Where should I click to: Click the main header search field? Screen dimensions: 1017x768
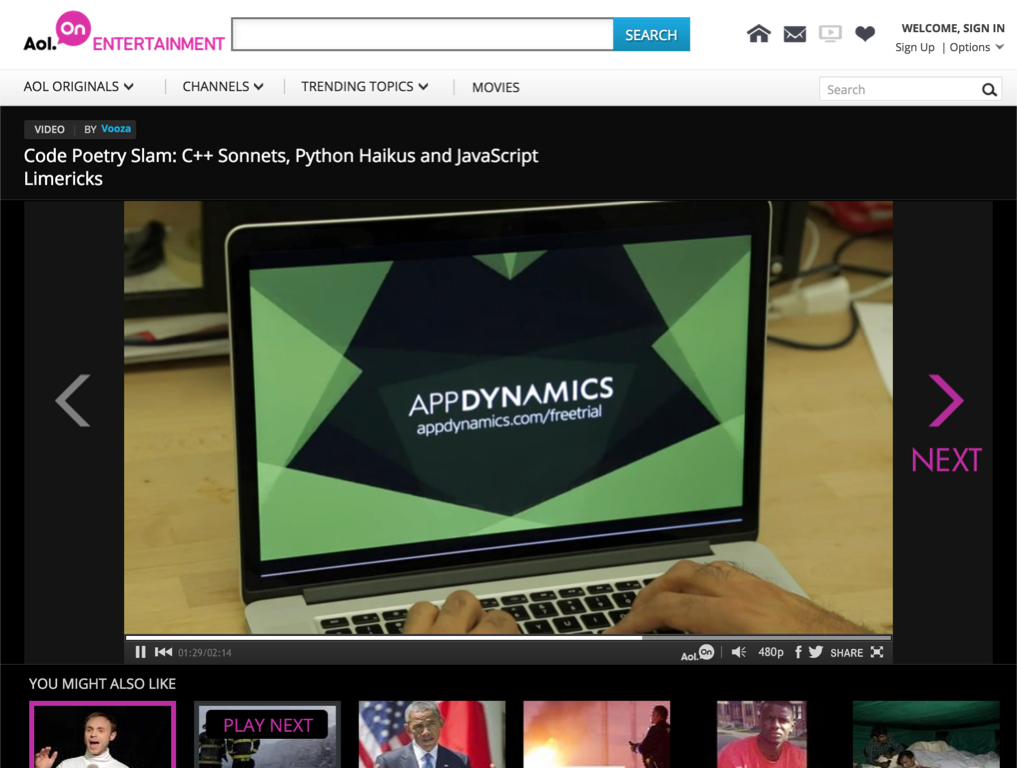pos(422,34)
